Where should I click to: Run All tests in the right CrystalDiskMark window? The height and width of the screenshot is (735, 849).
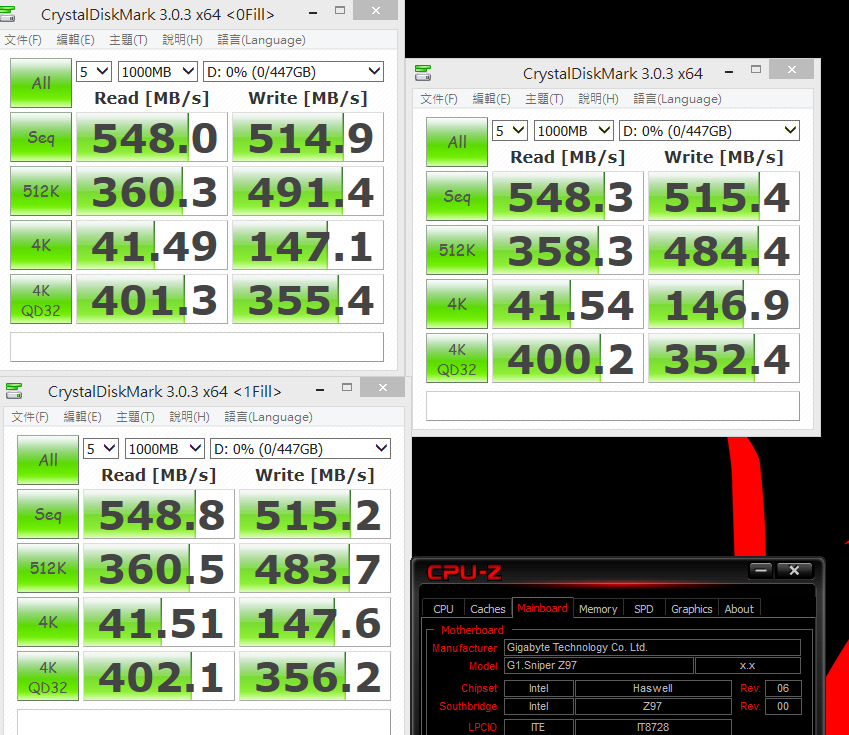point(456,142)
